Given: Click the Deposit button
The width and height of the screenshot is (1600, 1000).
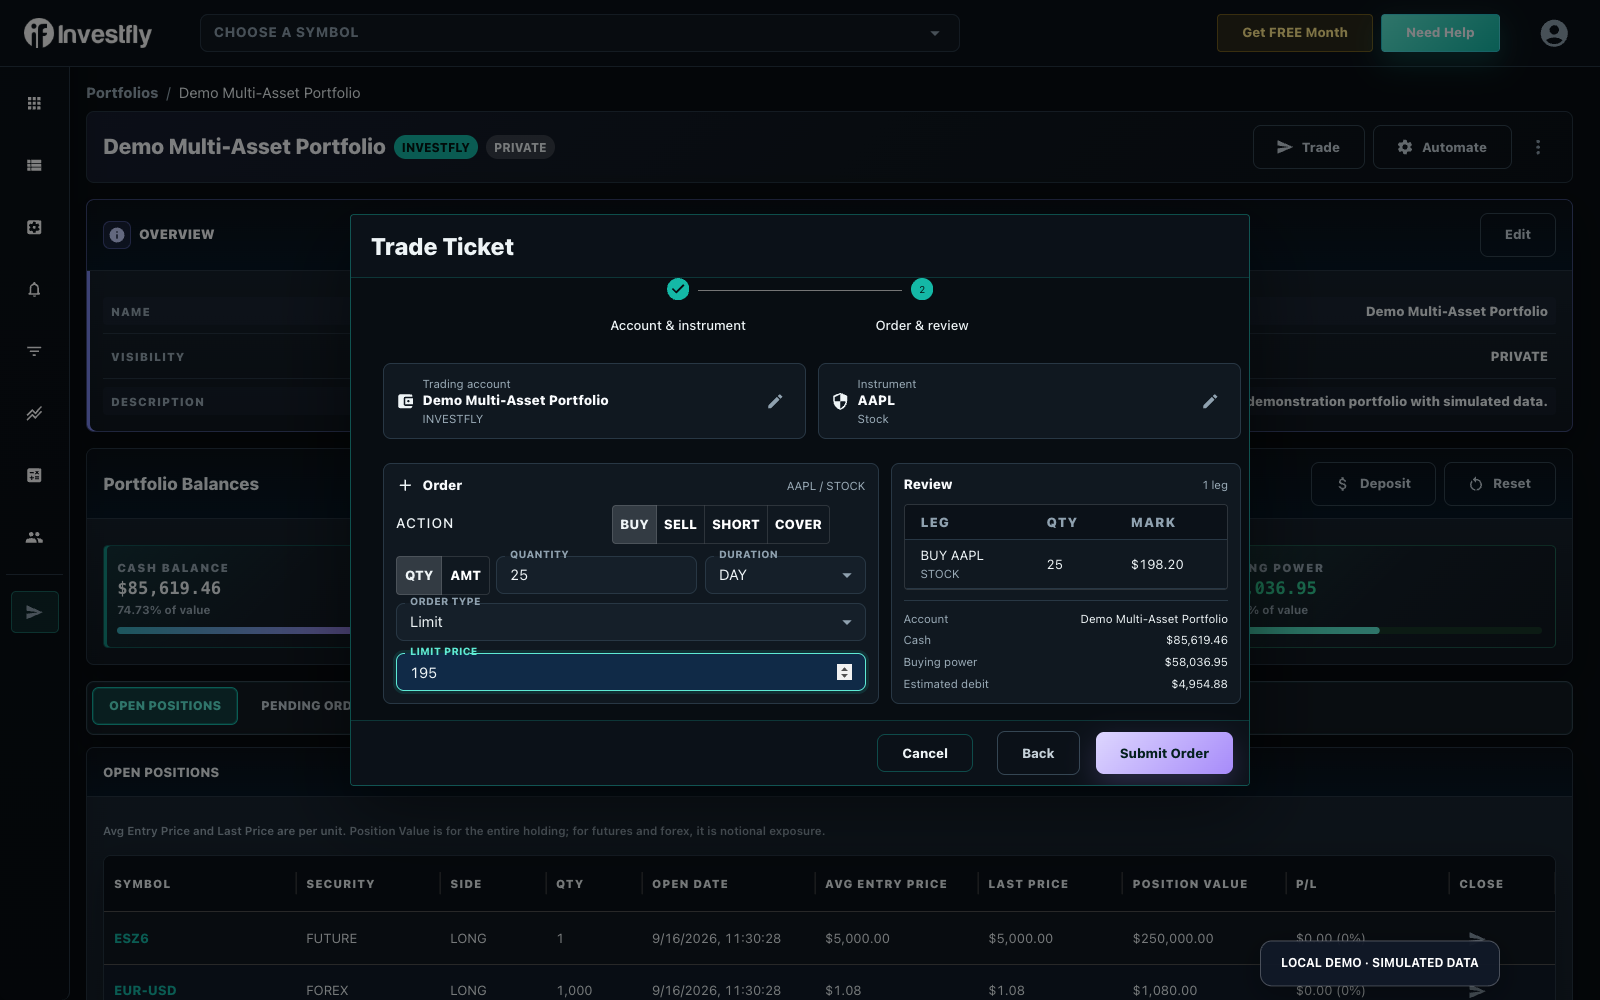Looking at the screenshot, I should coord(1373,484).
